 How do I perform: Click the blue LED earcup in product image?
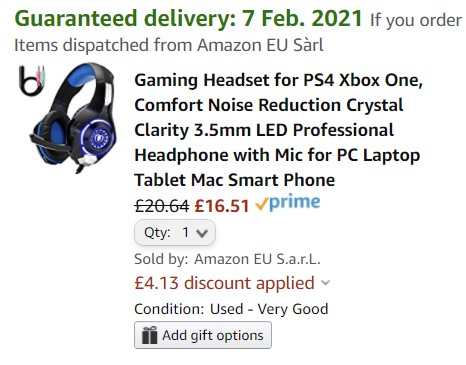click(x=99, y=139)
